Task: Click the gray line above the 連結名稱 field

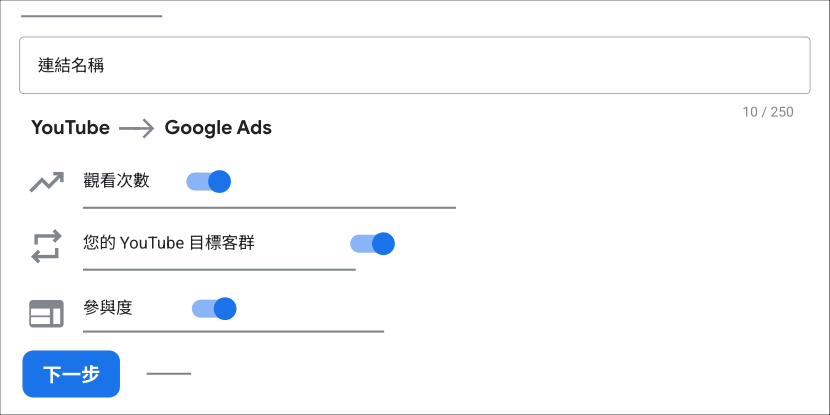Action: (x=92, y=16)
